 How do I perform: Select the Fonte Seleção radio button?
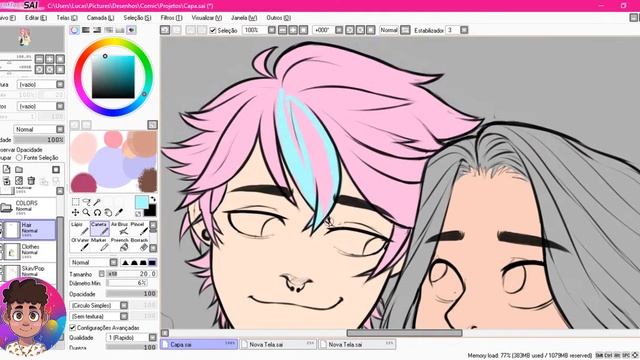point(19,158)
